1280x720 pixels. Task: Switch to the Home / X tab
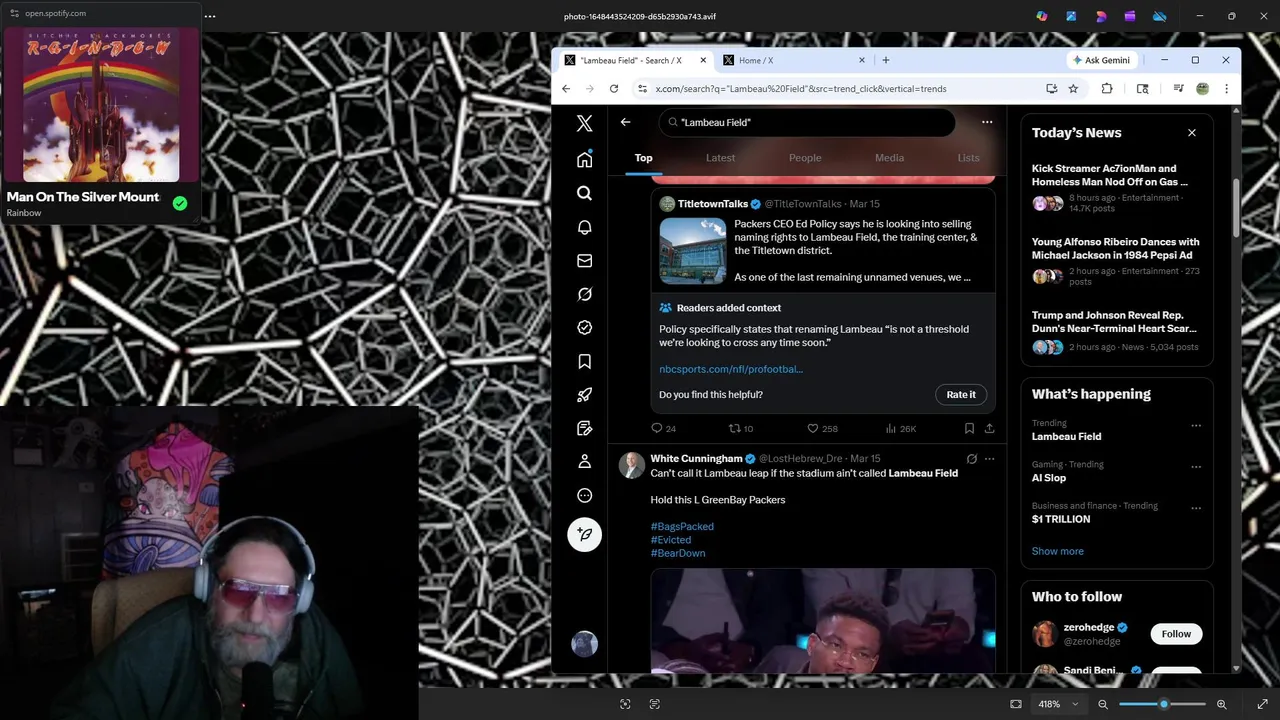[792, 60]
